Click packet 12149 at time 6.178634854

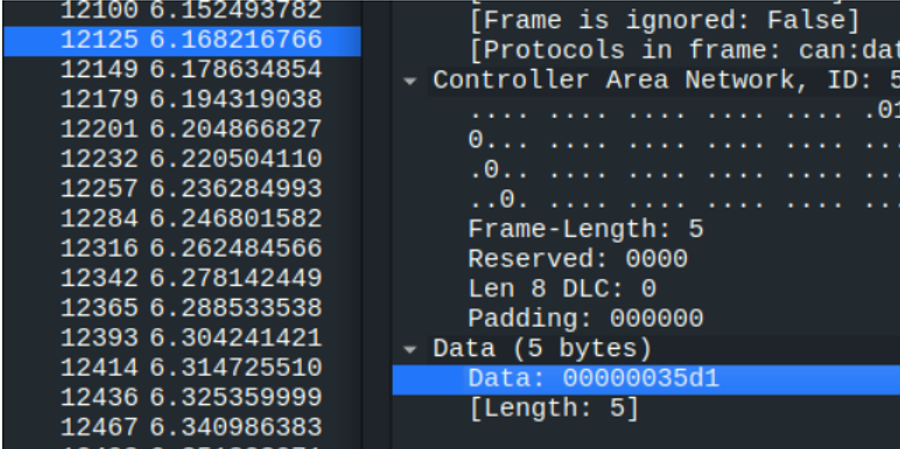pos(190,70)
